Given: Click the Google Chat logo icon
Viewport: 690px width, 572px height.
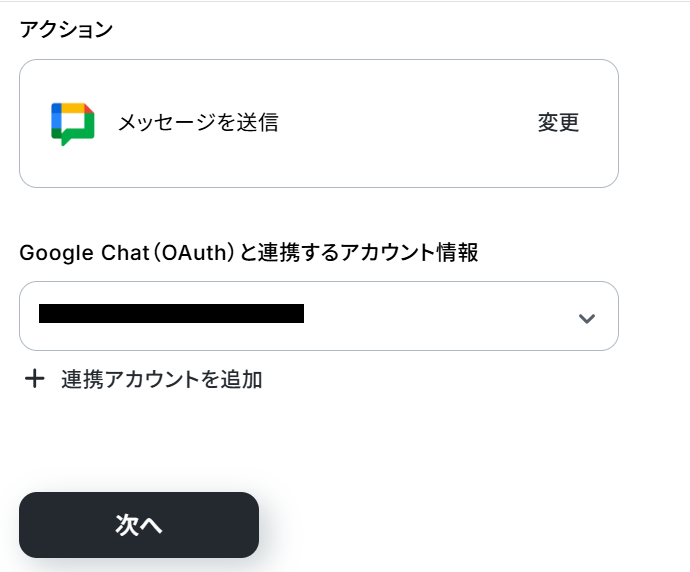Looking at the screenshot, I should pos(72,124).
